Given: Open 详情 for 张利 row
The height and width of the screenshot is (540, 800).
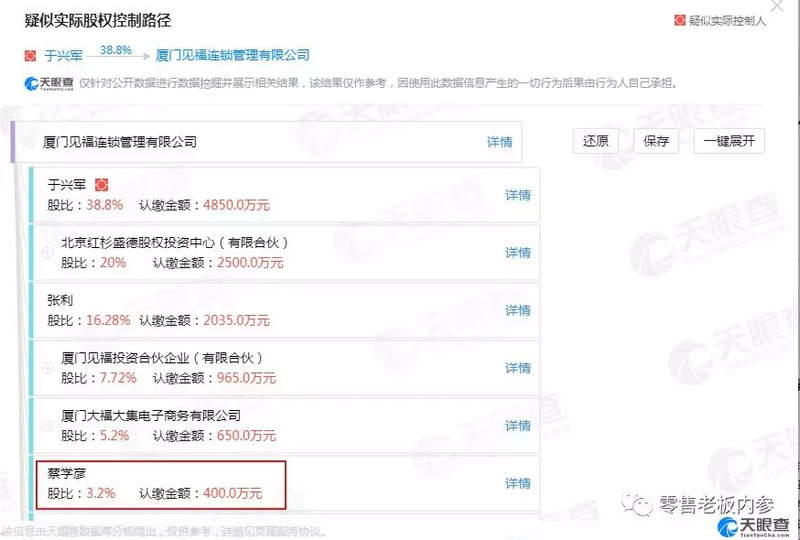Looking at the screenshot, I should (518, 310).
